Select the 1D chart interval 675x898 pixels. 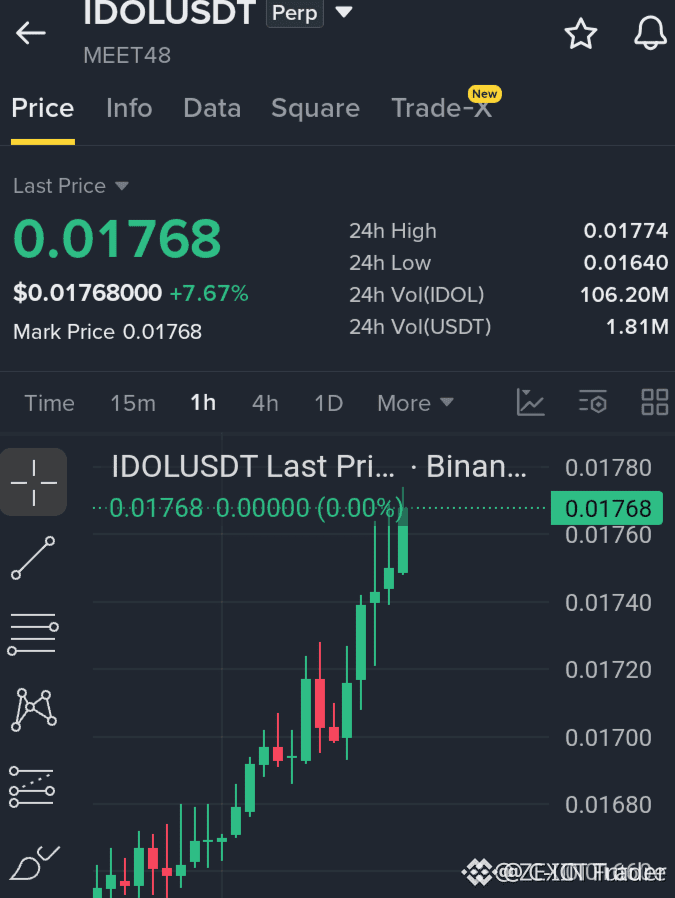point(329,403)
